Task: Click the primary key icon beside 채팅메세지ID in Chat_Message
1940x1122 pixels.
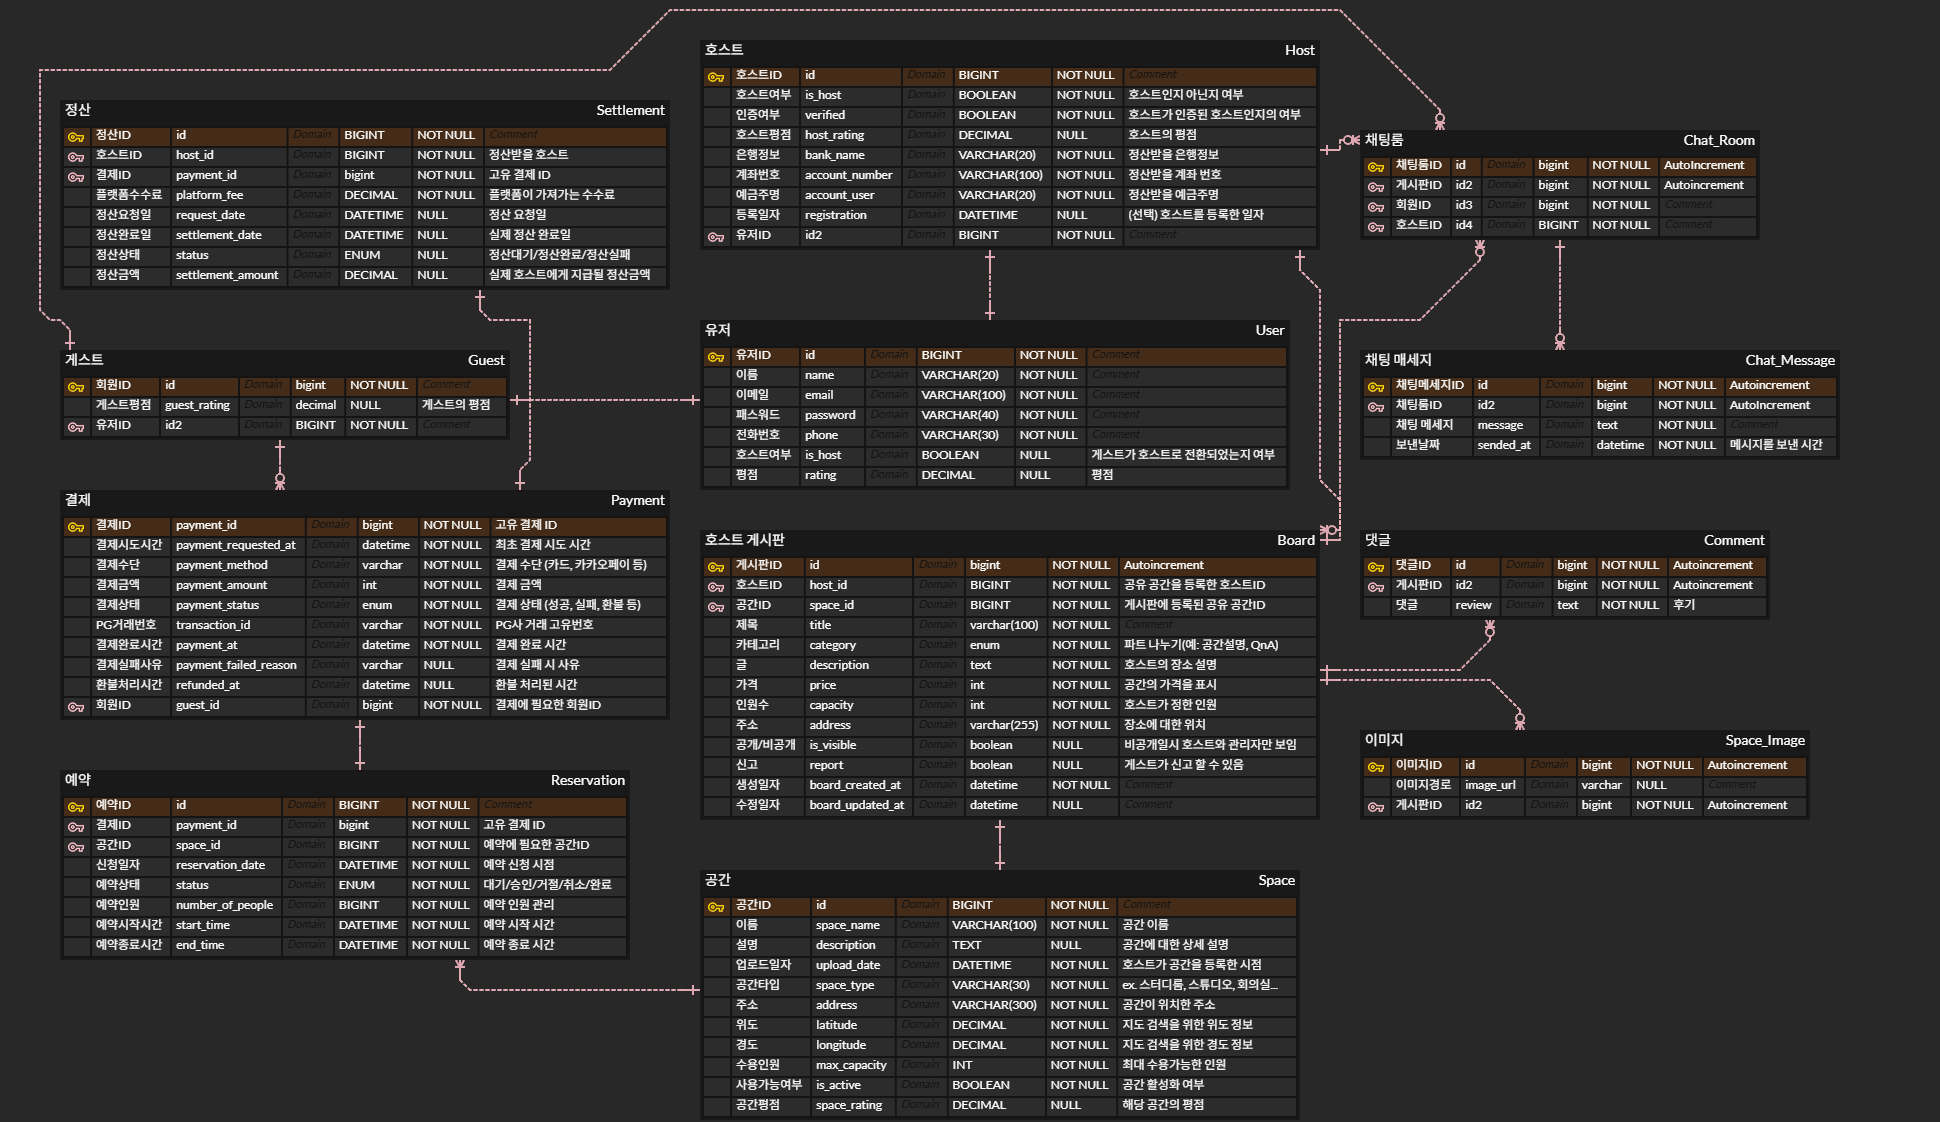Action: [x=1376, y=386]
